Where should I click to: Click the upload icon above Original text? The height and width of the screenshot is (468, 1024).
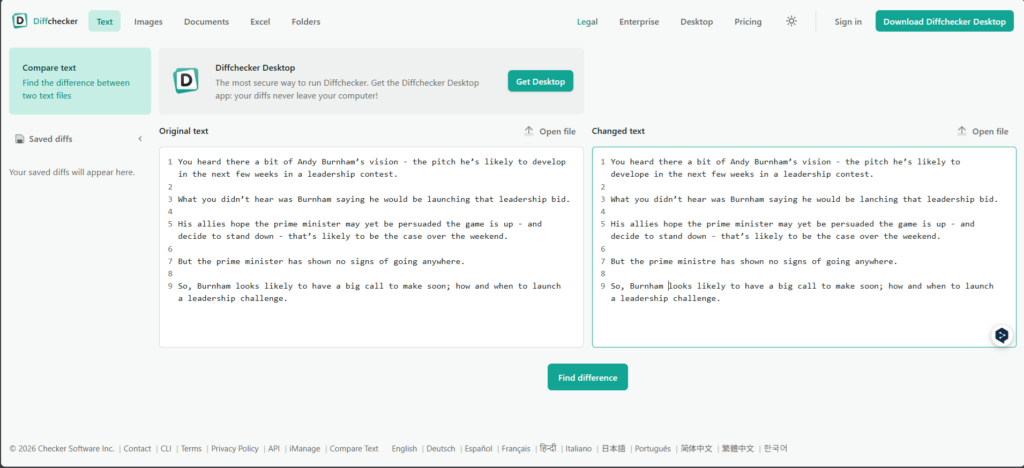click(x=529, y=131)
